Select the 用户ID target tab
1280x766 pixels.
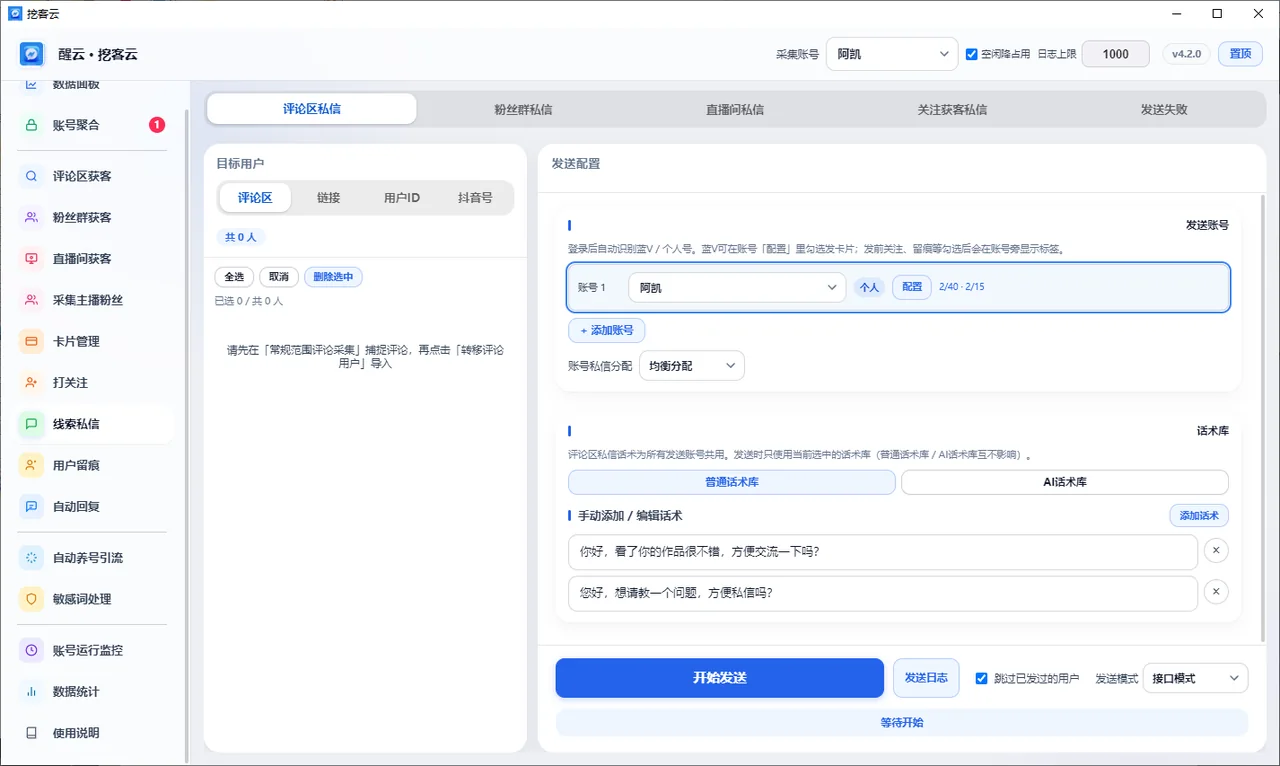tap(402, 198)
